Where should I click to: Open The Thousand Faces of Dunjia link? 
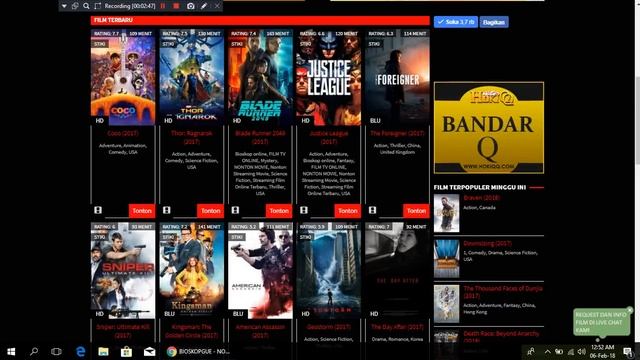(x=503, y=292)
